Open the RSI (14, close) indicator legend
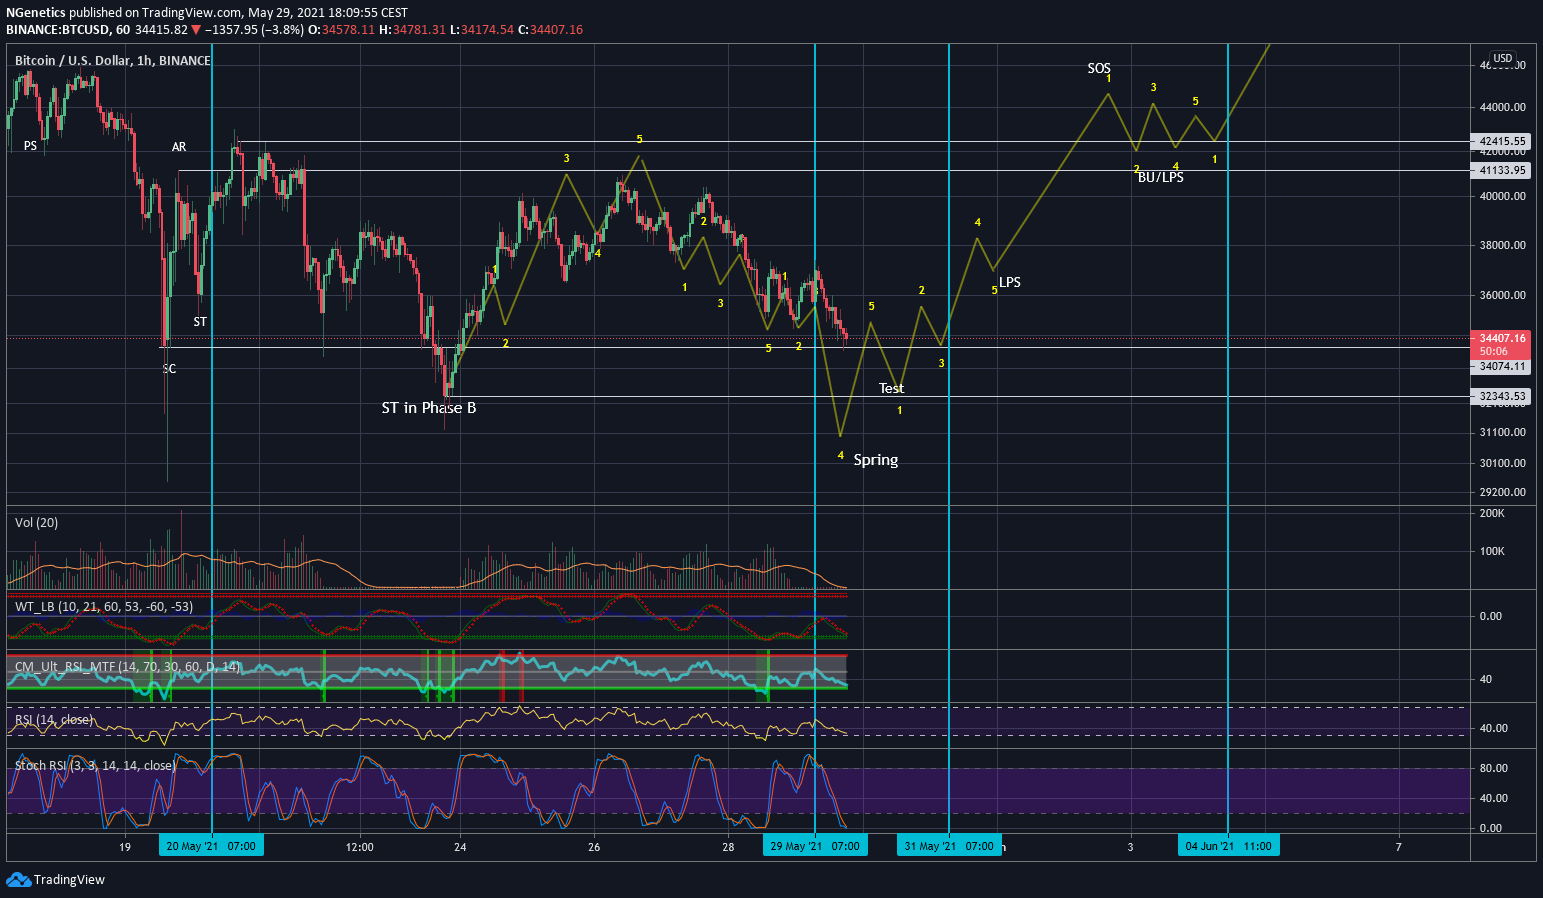Screen dimensions: 1543x898 (54, 720)
